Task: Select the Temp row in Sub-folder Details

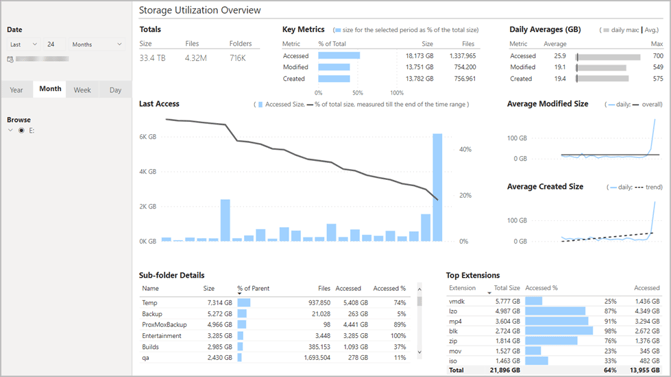Action: click(x=274, y=303)
